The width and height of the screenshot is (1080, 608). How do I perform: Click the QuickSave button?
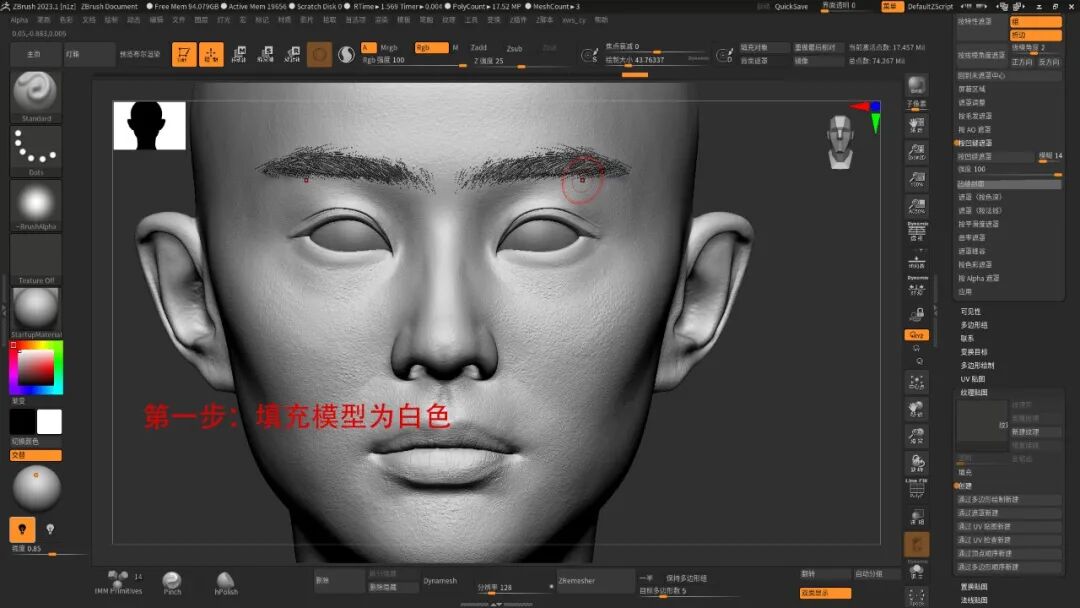click(x=792, y=6)
